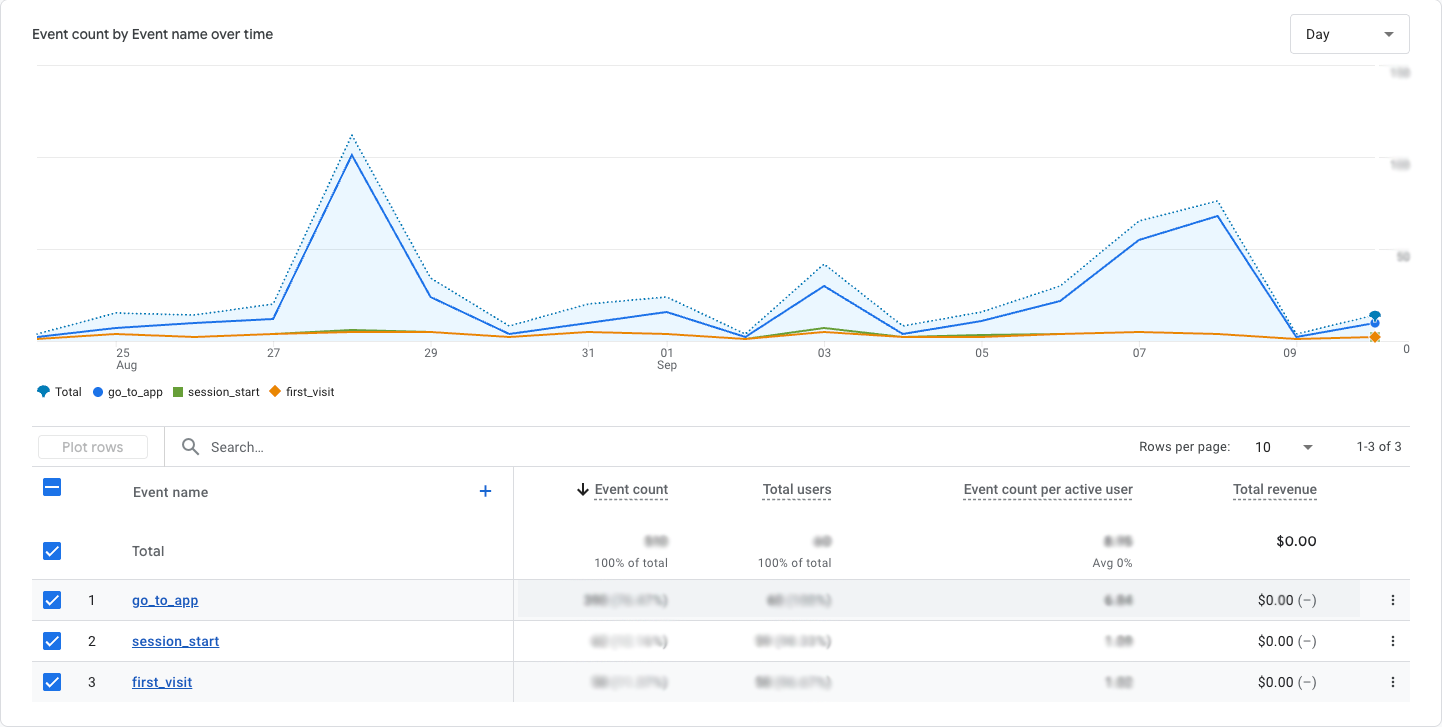The width and height of the screenshot is (1442, 727).
Task: Uncheck the session_start row checkbox
Action: pyautogui.click(x=52, y=640)
